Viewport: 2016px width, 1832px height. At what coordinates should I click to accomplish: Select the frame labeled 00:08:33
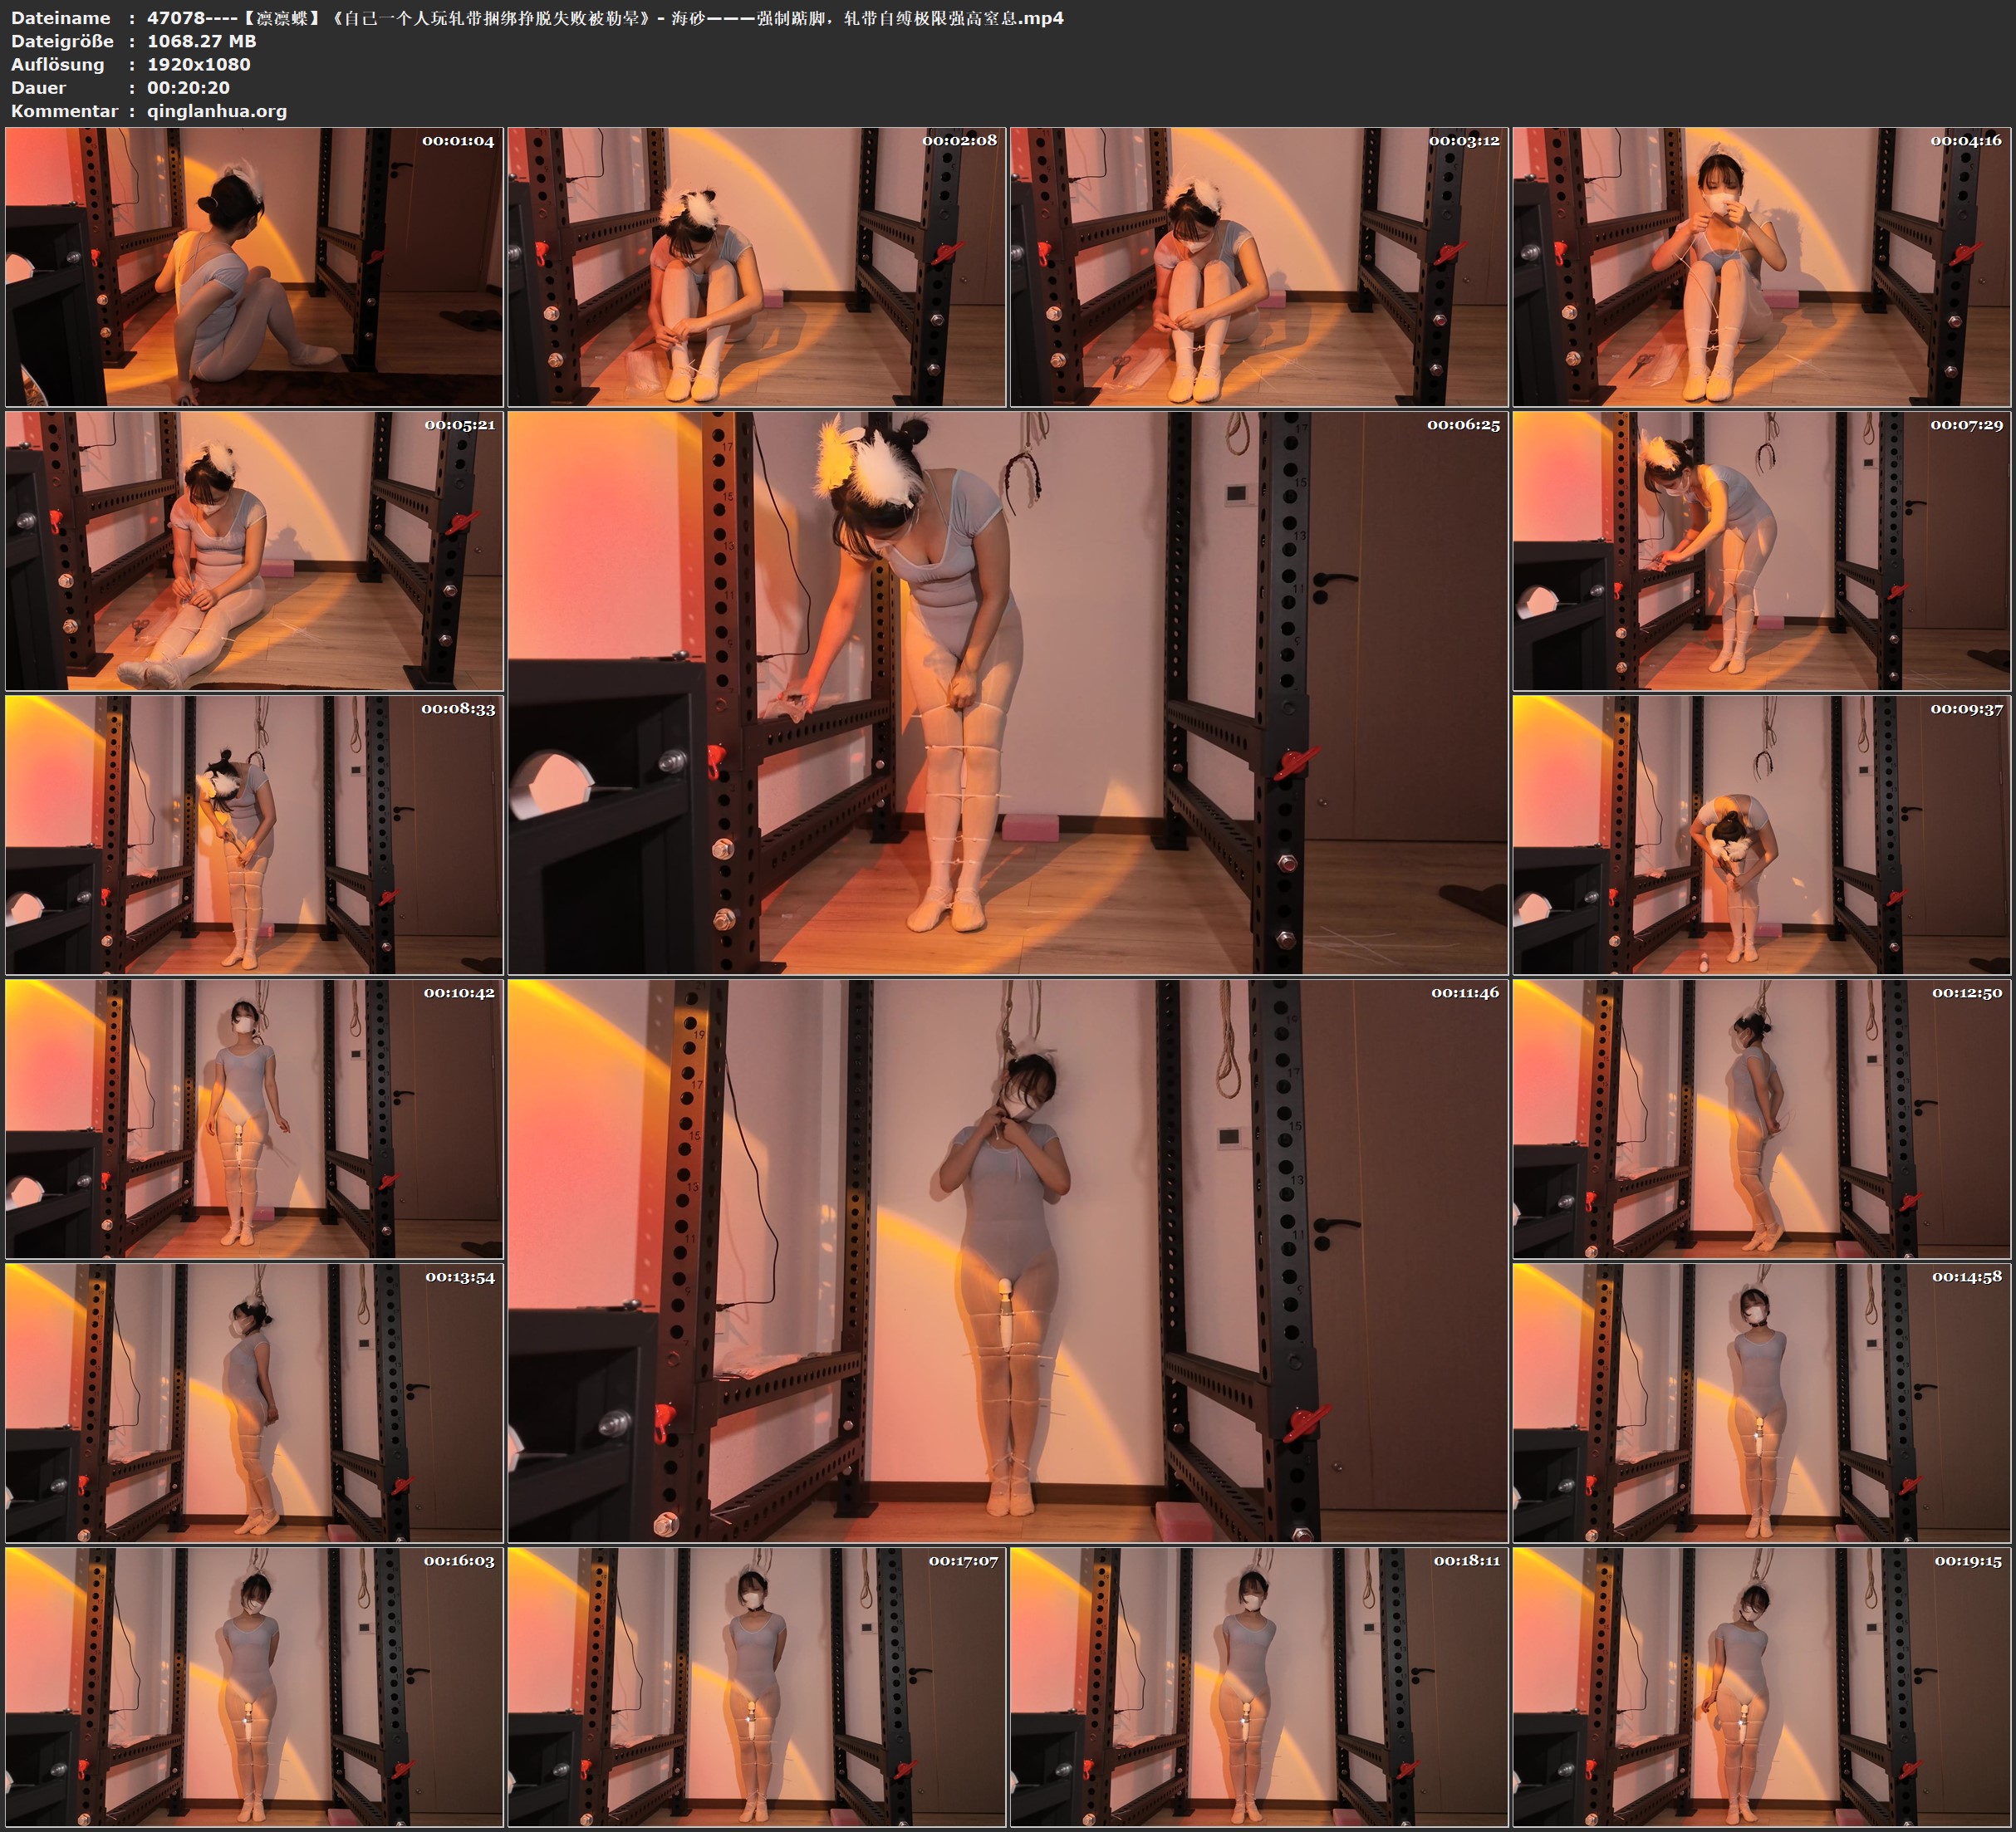pyautogui.click(x=254, y=834)
